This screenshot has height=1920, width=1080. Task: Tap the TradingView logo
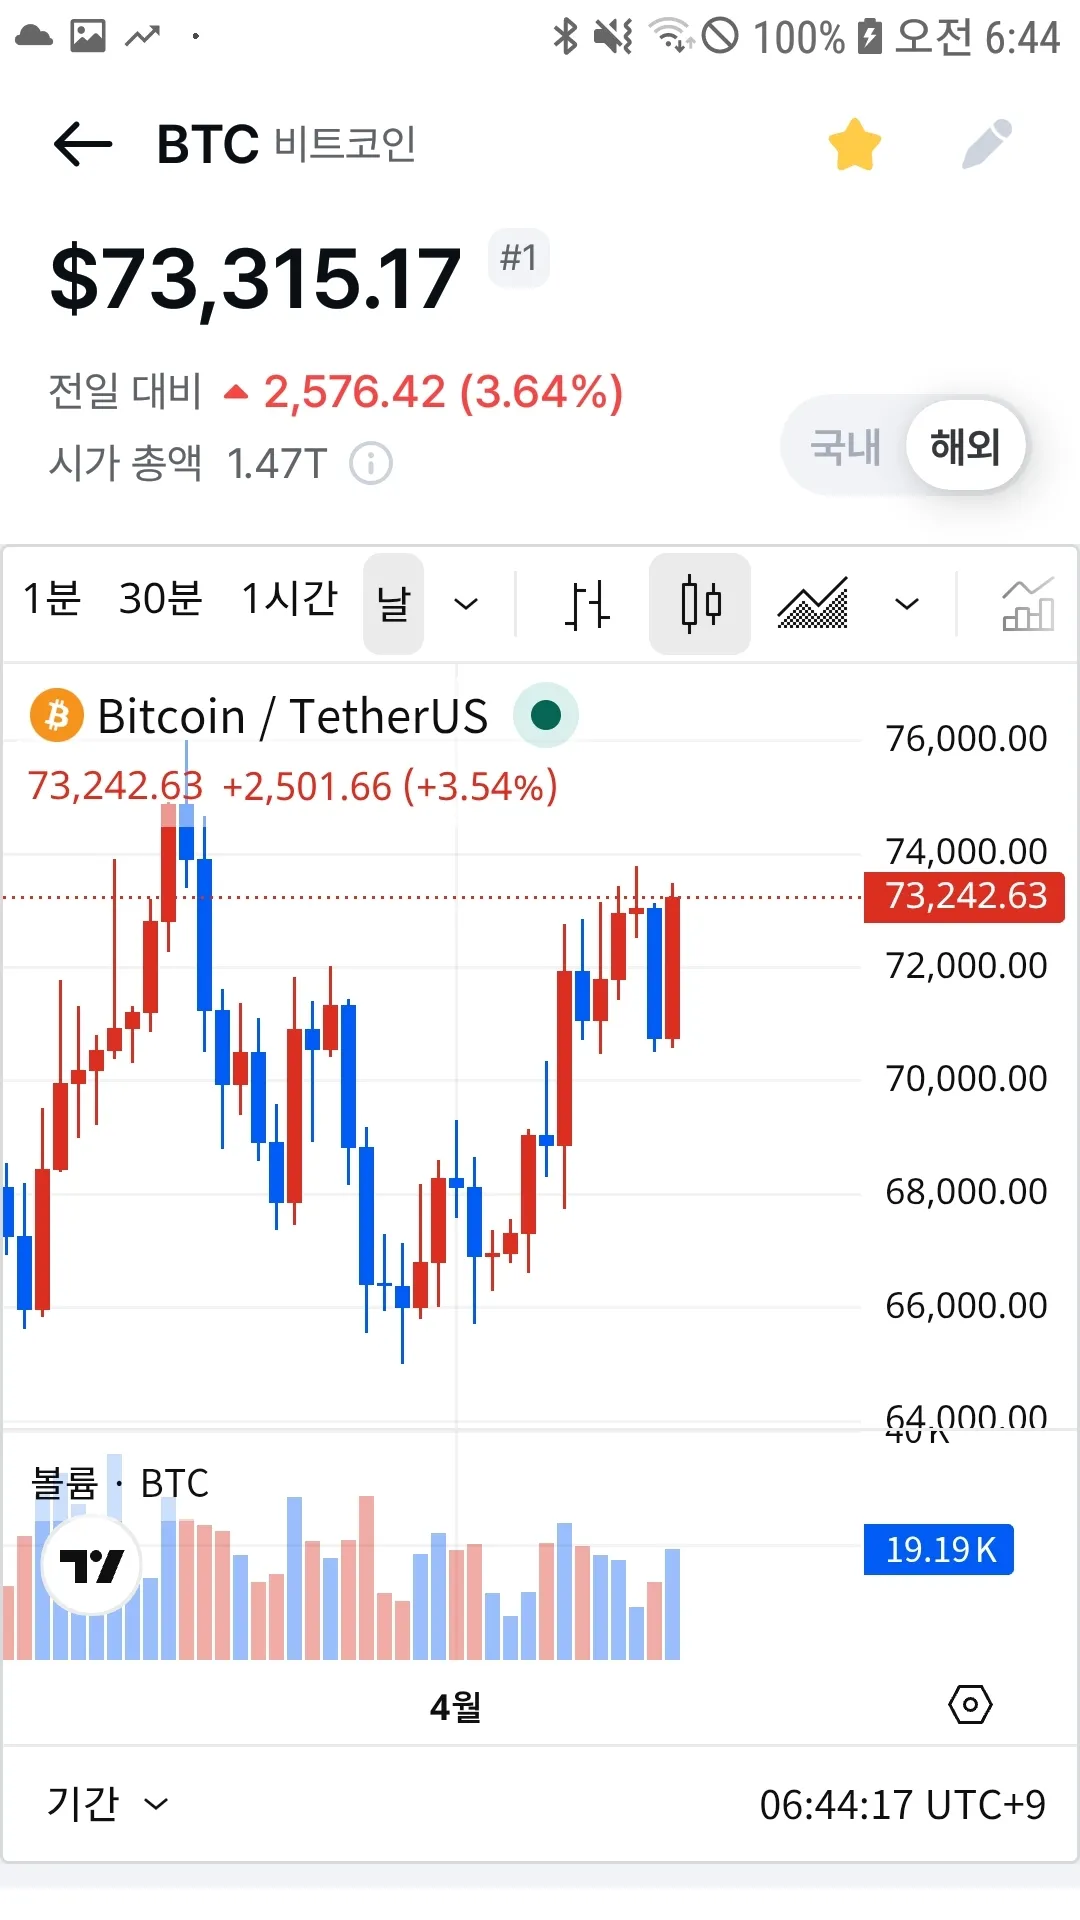92,1565
